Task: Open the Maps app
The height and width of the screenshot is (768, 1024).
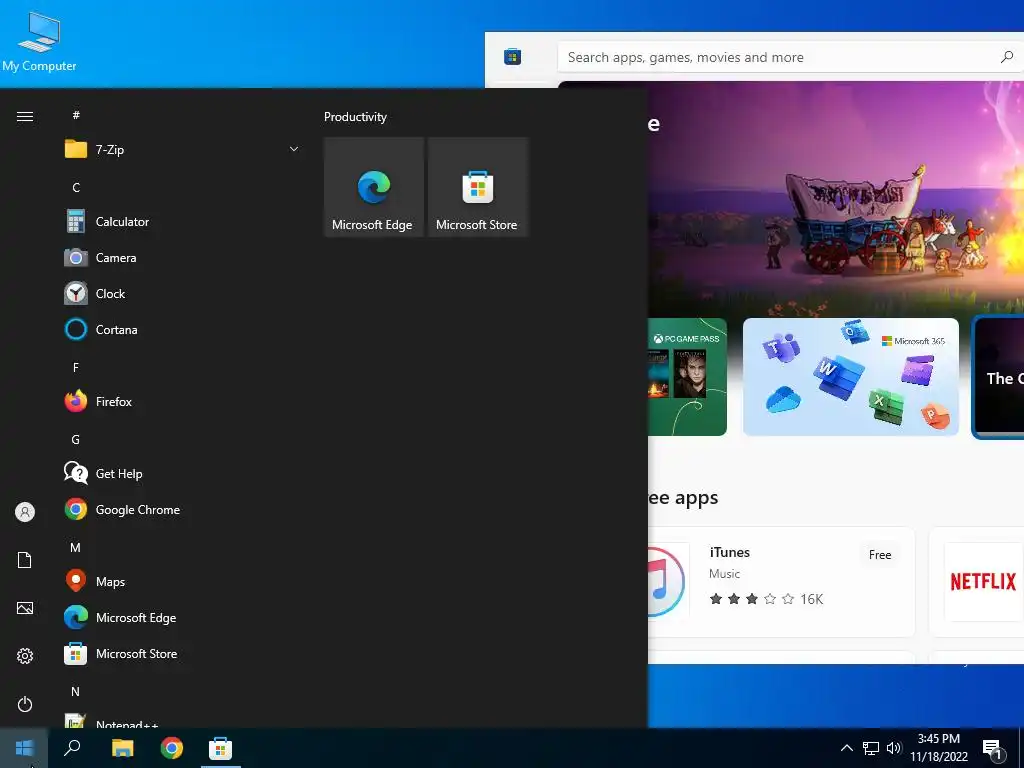Action: click(182, 581)
